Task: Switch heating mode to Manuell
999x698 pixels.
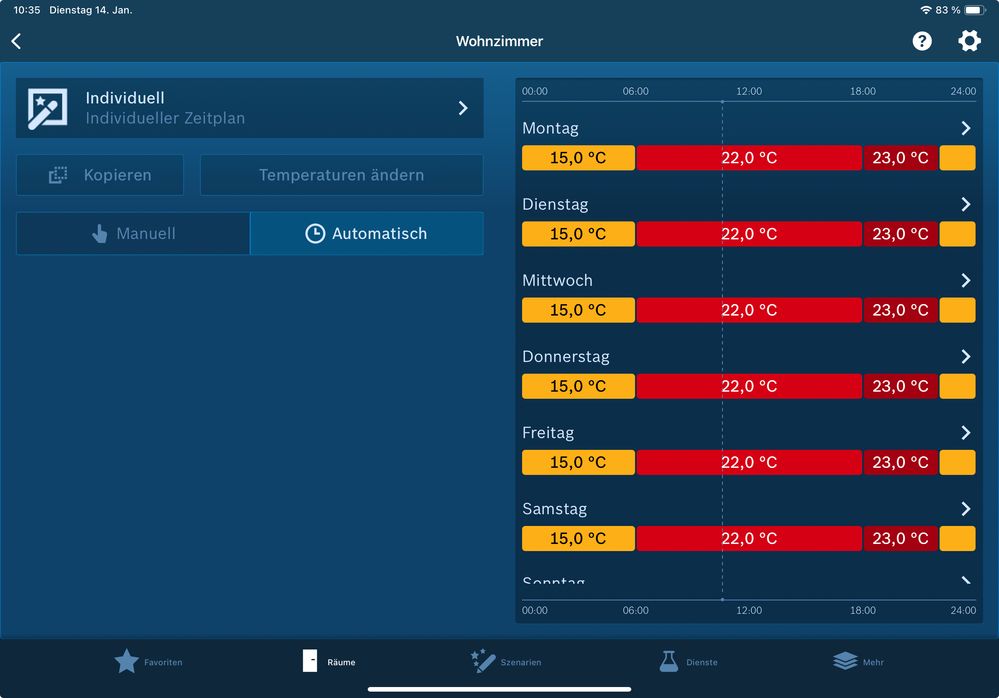Action: [x=133, y=233]
